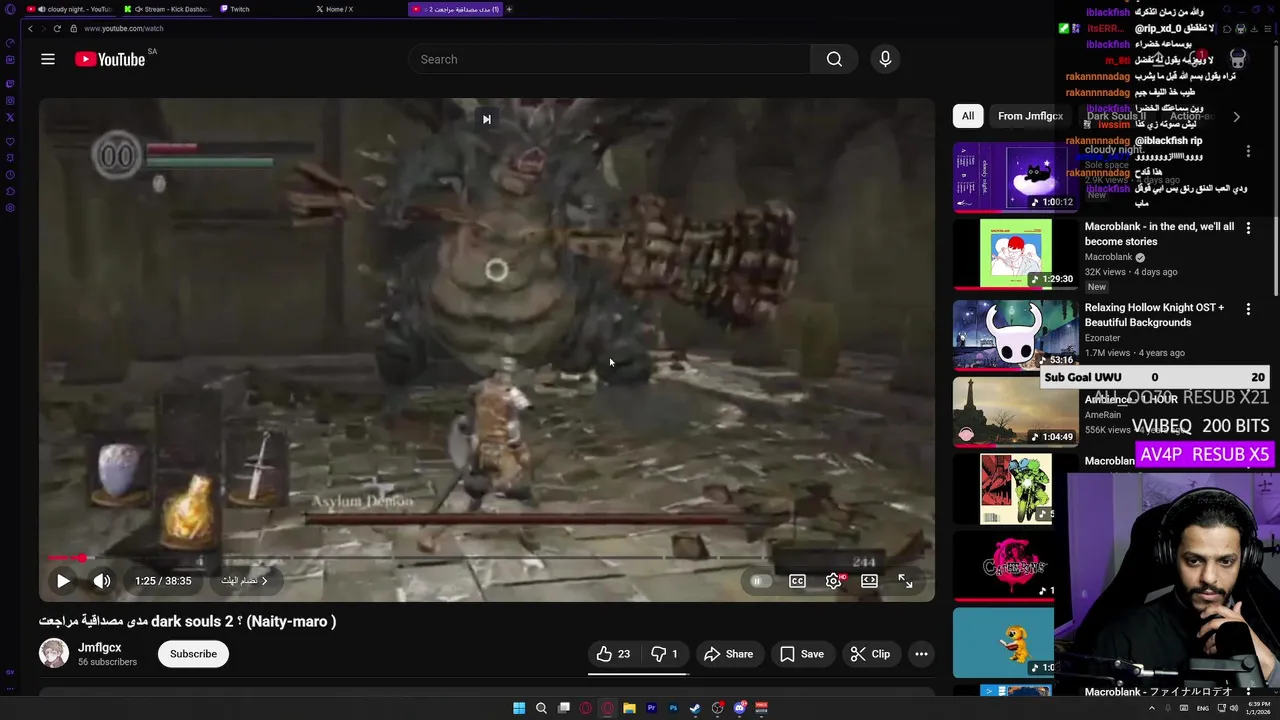Go back in browser history
Viewport: 1280px width, 720px height.
[x=30, y=28]
